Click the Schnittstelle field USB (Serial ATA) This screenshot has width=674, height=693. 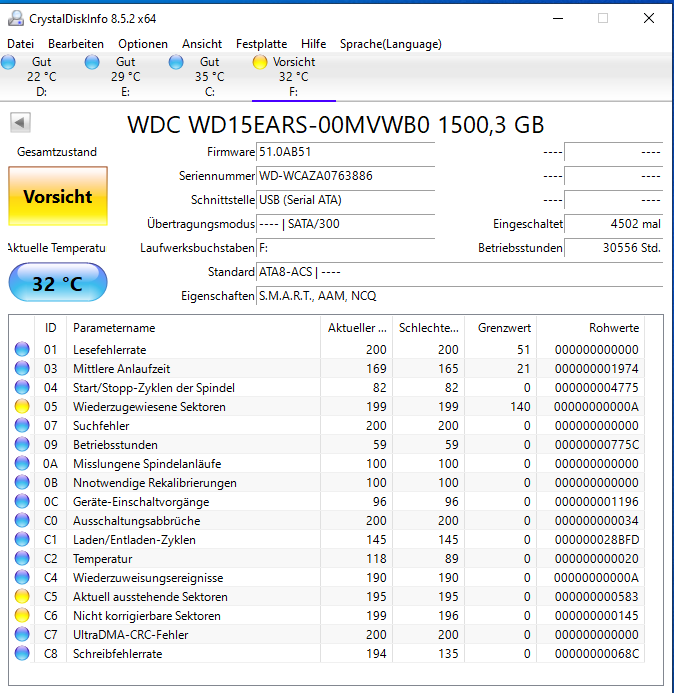pos(345,200)
